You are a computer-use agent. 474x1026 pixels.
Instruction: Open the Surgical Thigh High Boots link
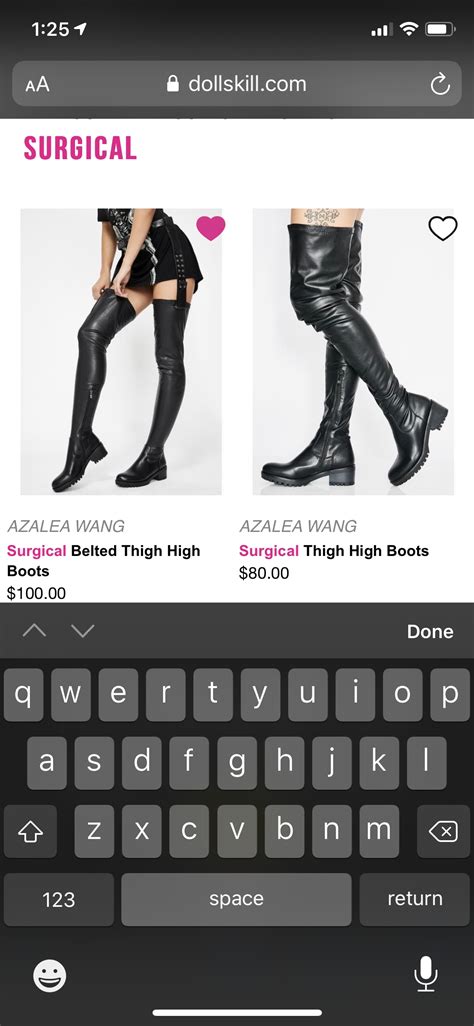click(334, 551)
